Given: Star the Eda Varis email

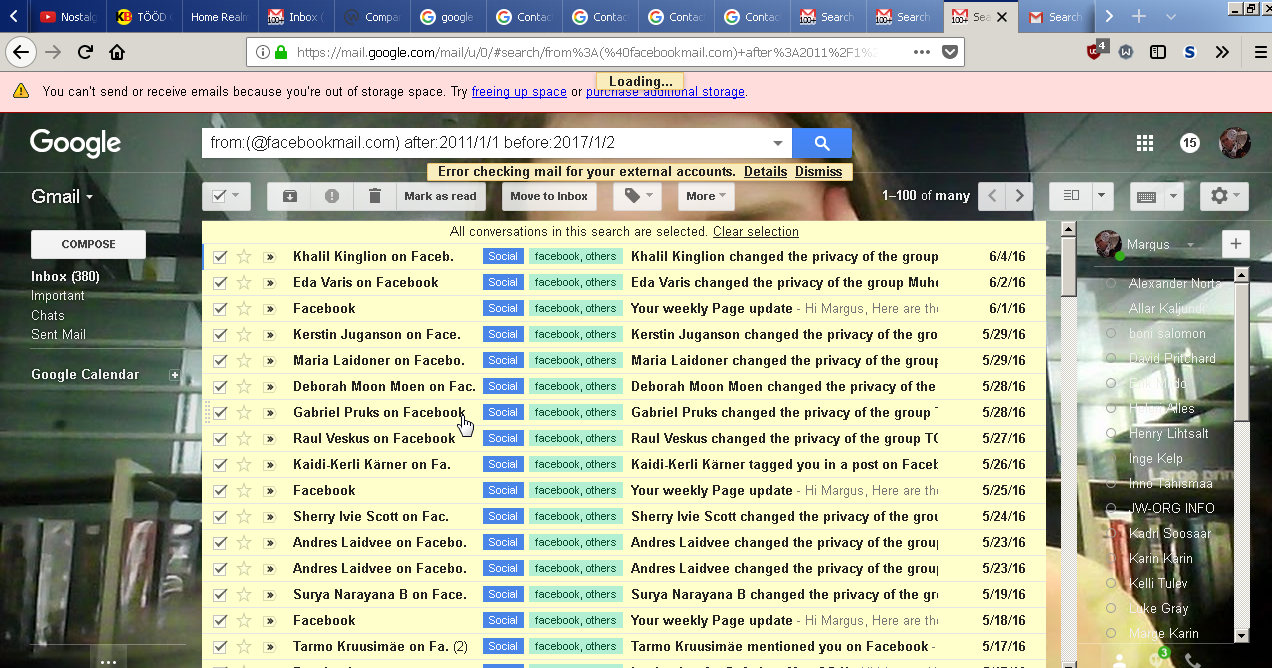Looking at the screenshot, I should pos(243,282).
